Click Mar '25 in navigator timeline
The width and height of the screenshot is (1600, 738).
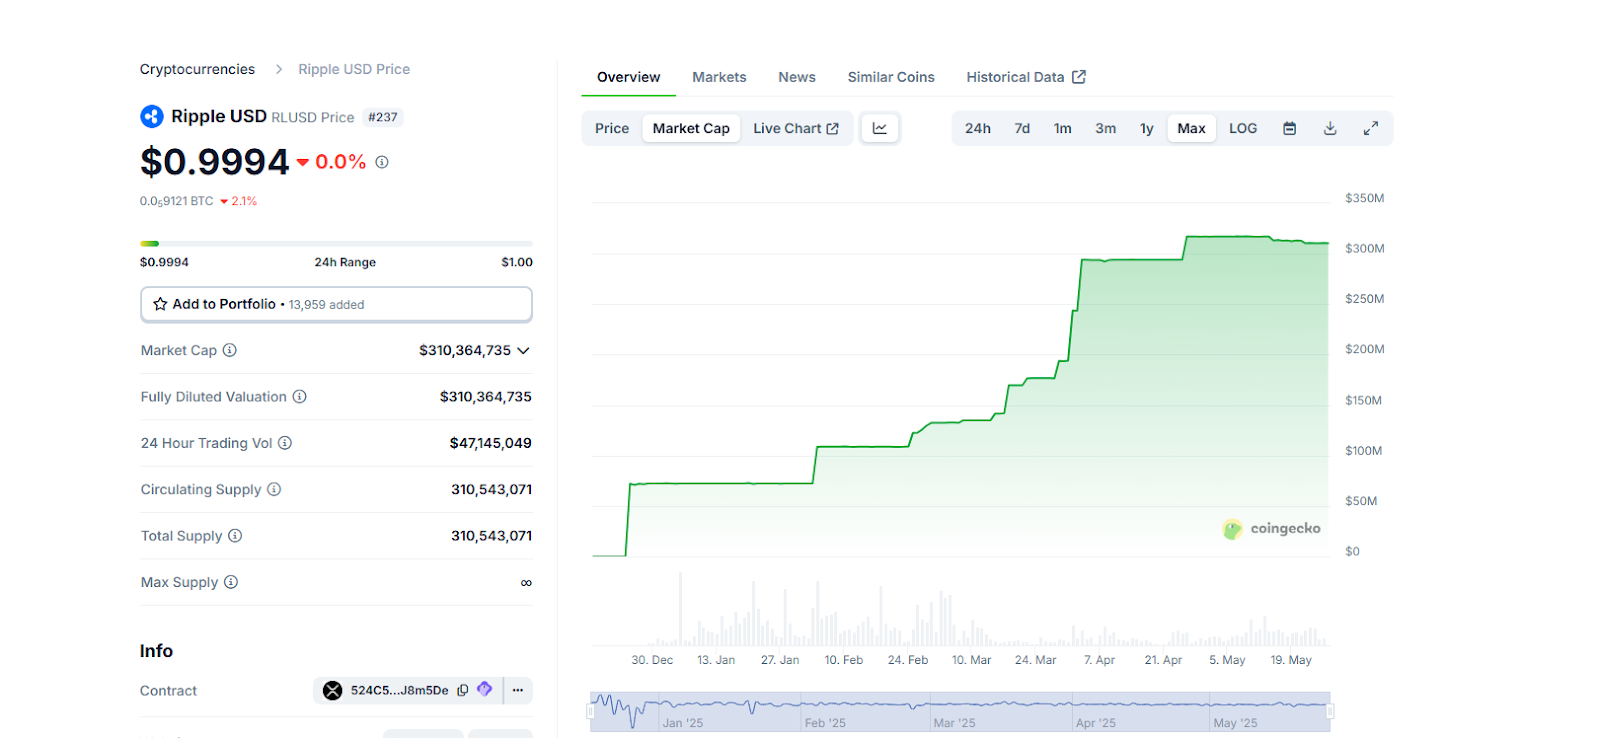tap(954, 723)
